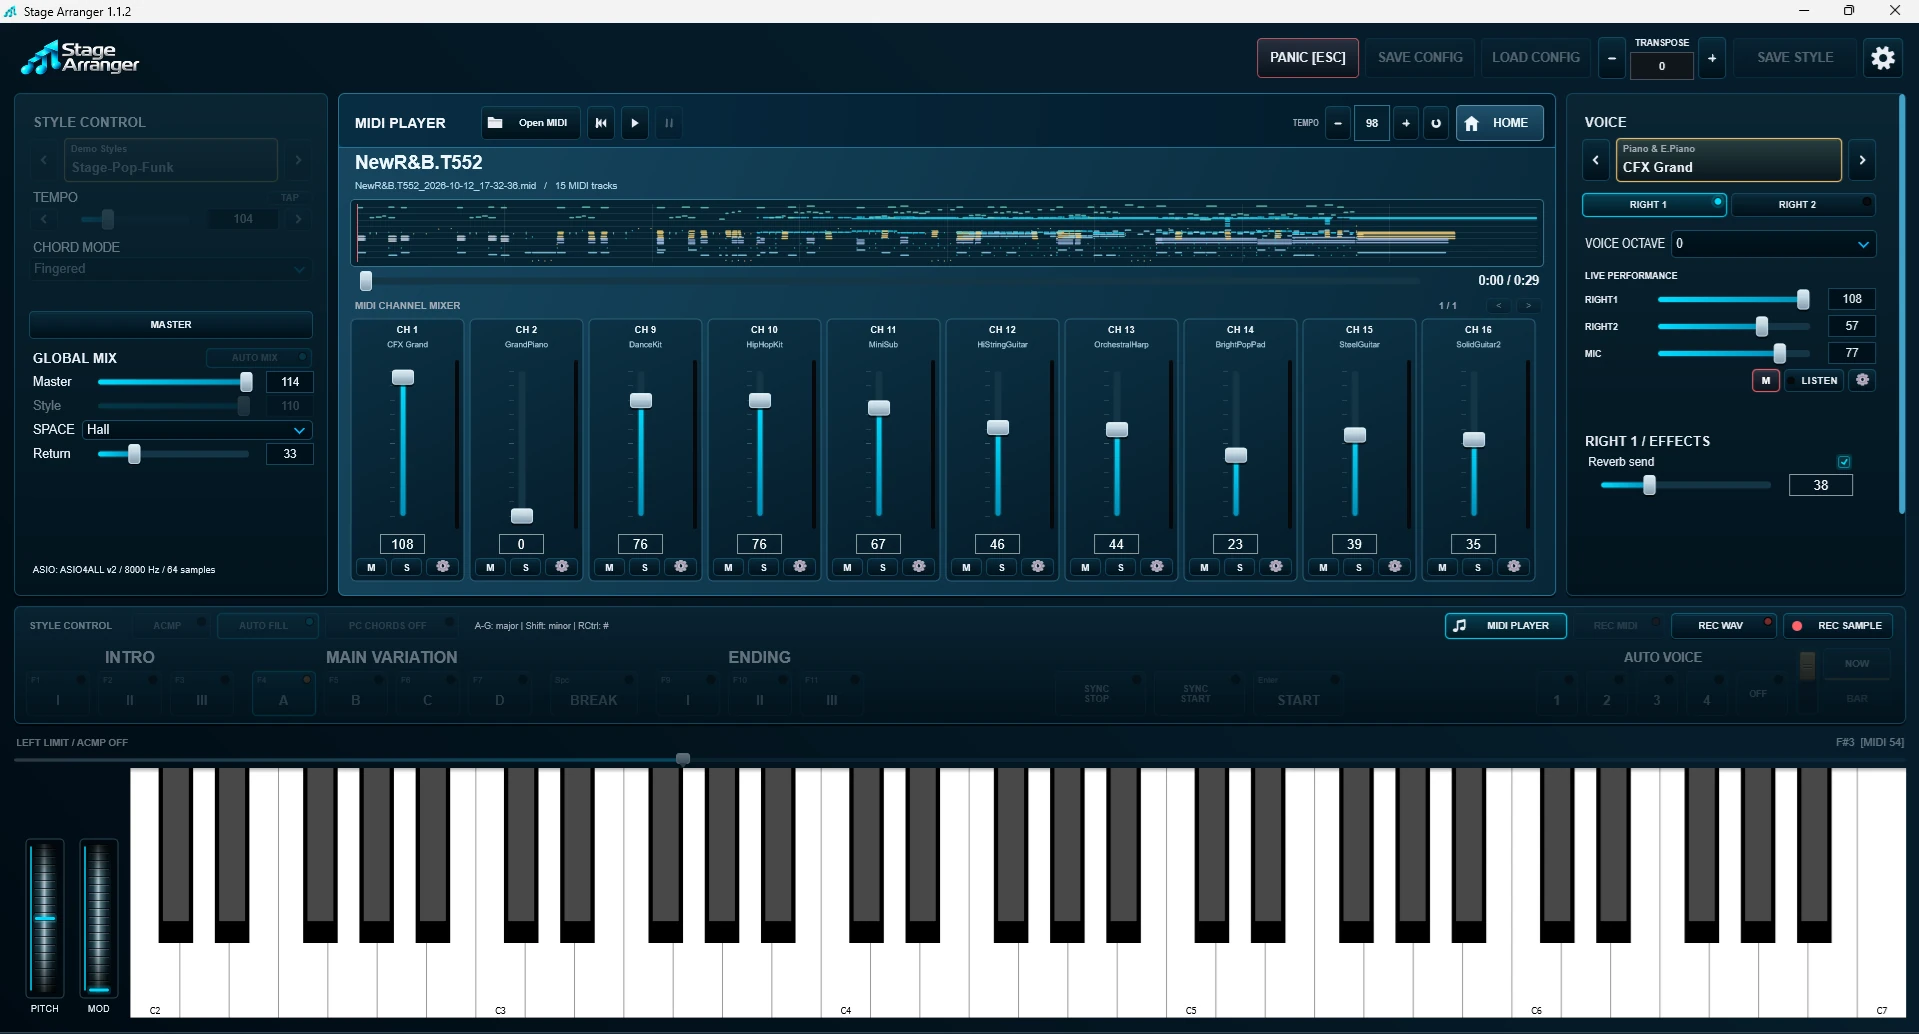The image size is (1919, 1034).
Task: Switch to RIGHT 2 voice tab
Action: [1804, 204]
